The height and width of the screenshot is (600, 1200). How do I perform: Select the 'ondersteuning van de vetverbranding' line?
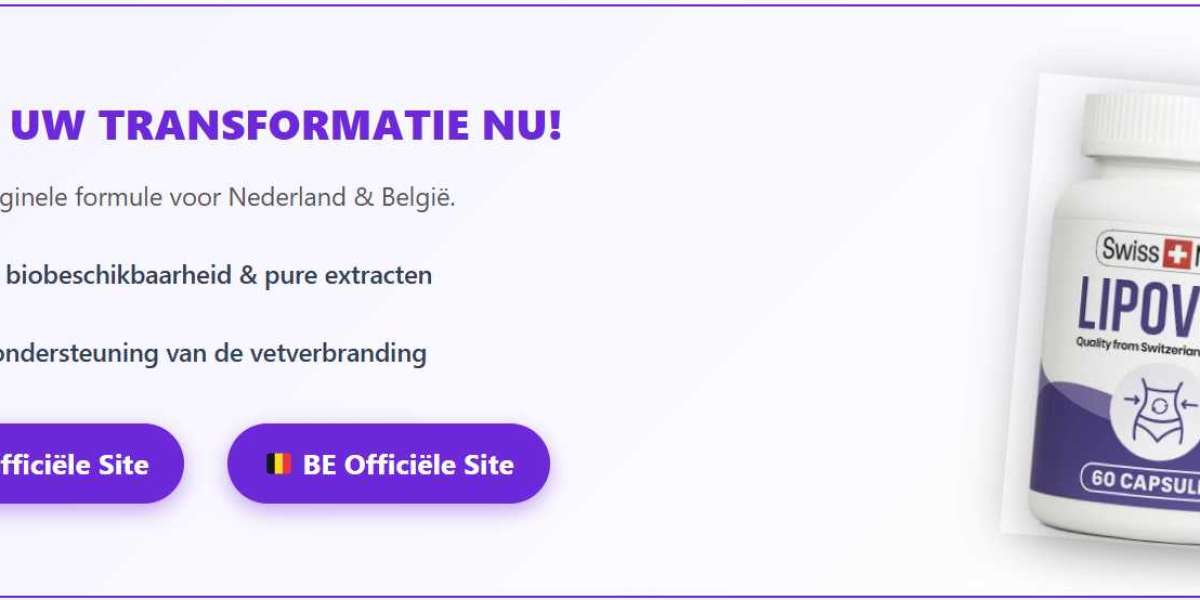pyautogui.click(x=213, y=353)
